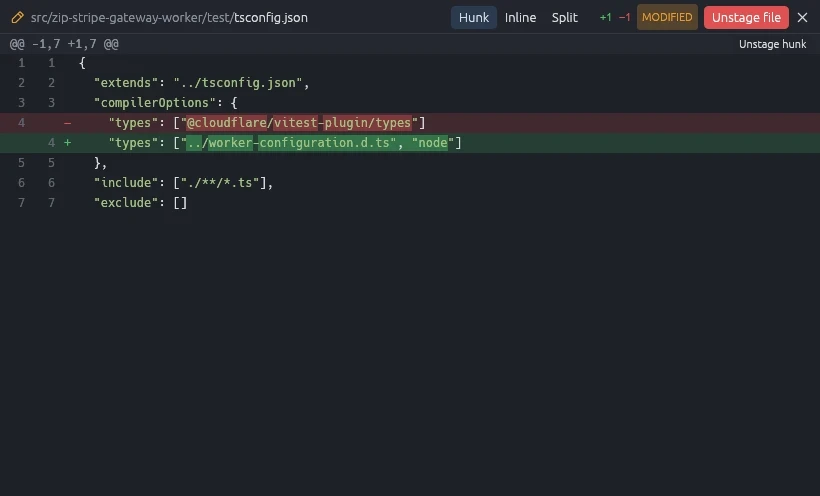Click the −1 deletions count
The height and width of the screenshot is (496, 820).
click(x=624, y=17)
